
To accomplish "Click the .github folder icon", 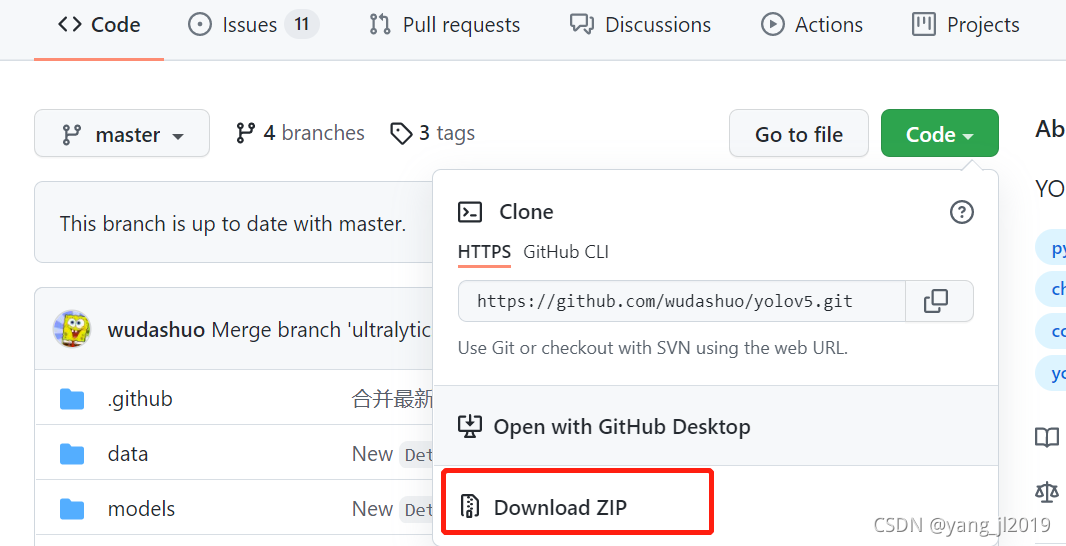I will [72, 399].
